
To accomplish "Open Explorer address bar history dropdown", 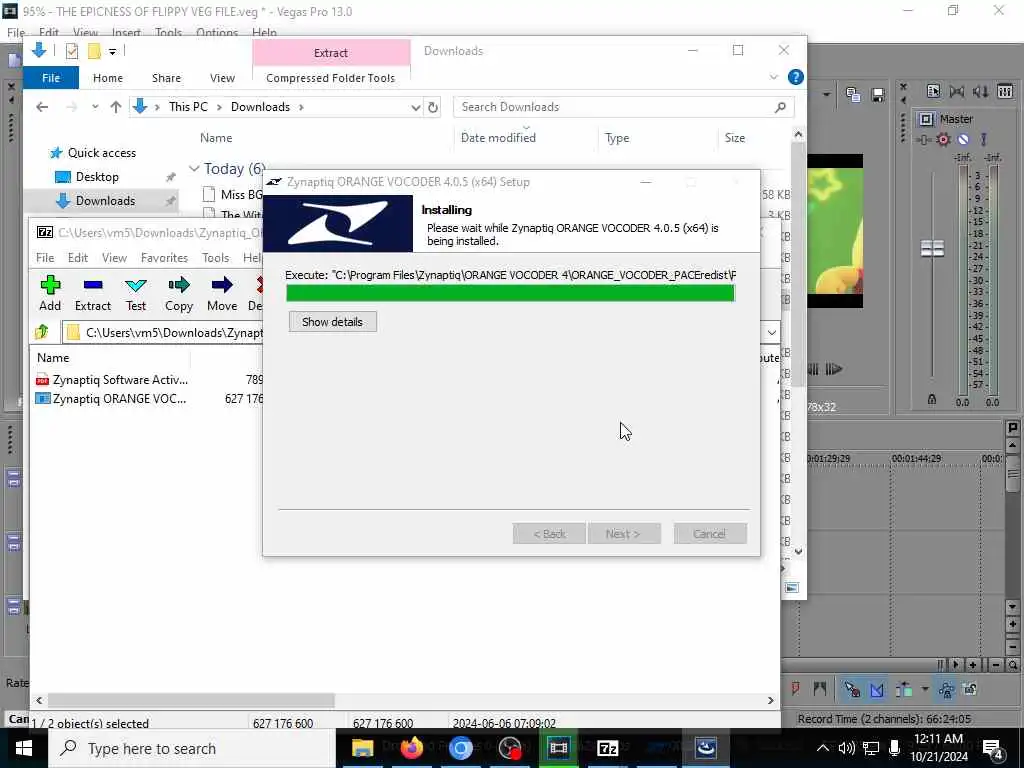I will [415, 107].
